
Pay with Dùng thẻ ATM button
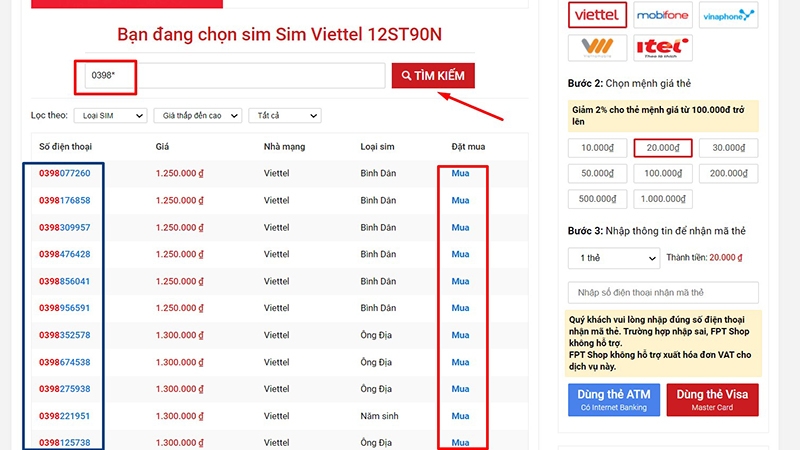[614, 400]
